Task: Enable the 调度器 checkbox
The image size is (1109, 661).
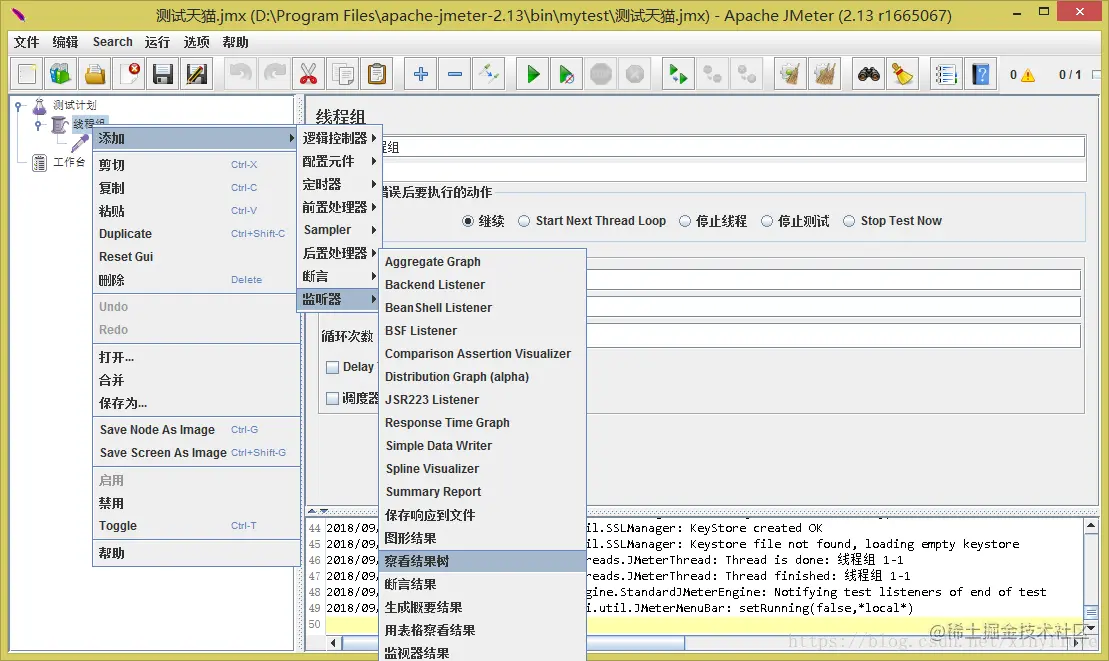Action: (x=332, y=399)
